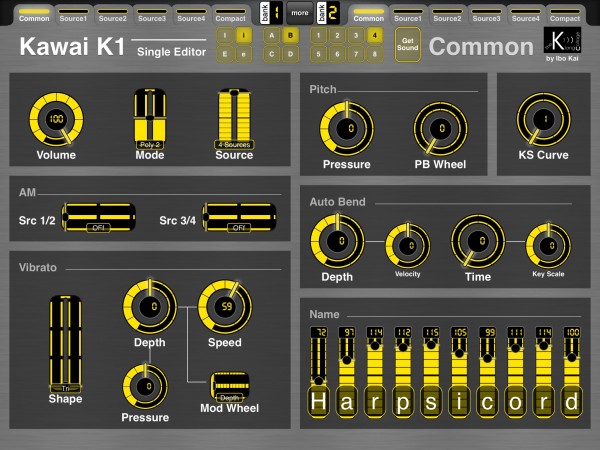
Task: Click the Auto Bend Velocity knob
Action: (408, 245)
